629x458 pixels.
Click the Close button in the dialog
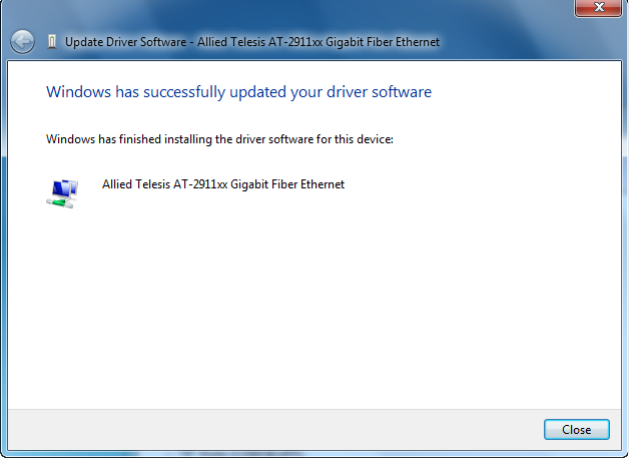[x=576, y=430]
